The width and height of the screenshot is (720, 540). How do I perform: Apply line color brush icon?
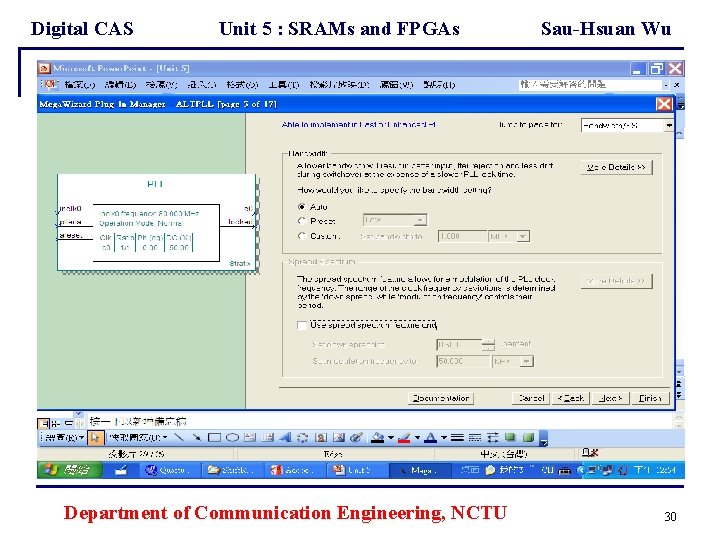tap(404, 438)
